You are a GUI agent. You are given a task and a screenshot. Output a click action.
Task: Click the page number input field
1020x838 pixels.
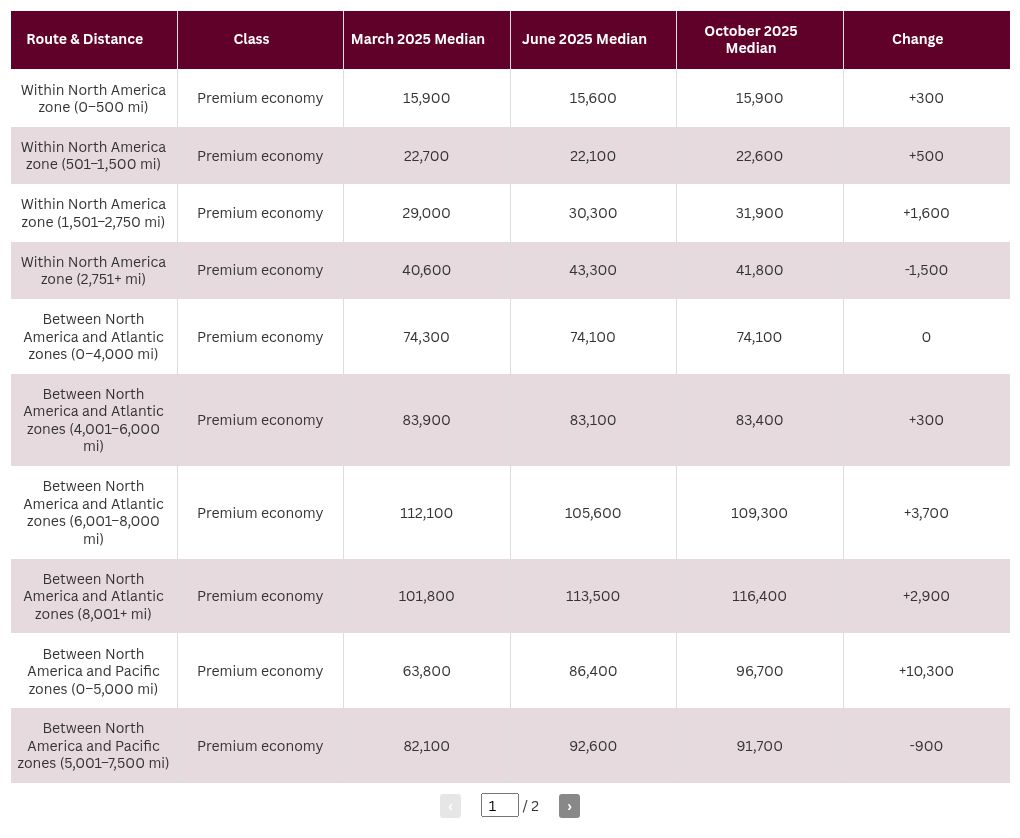click(x=500, y=805)
